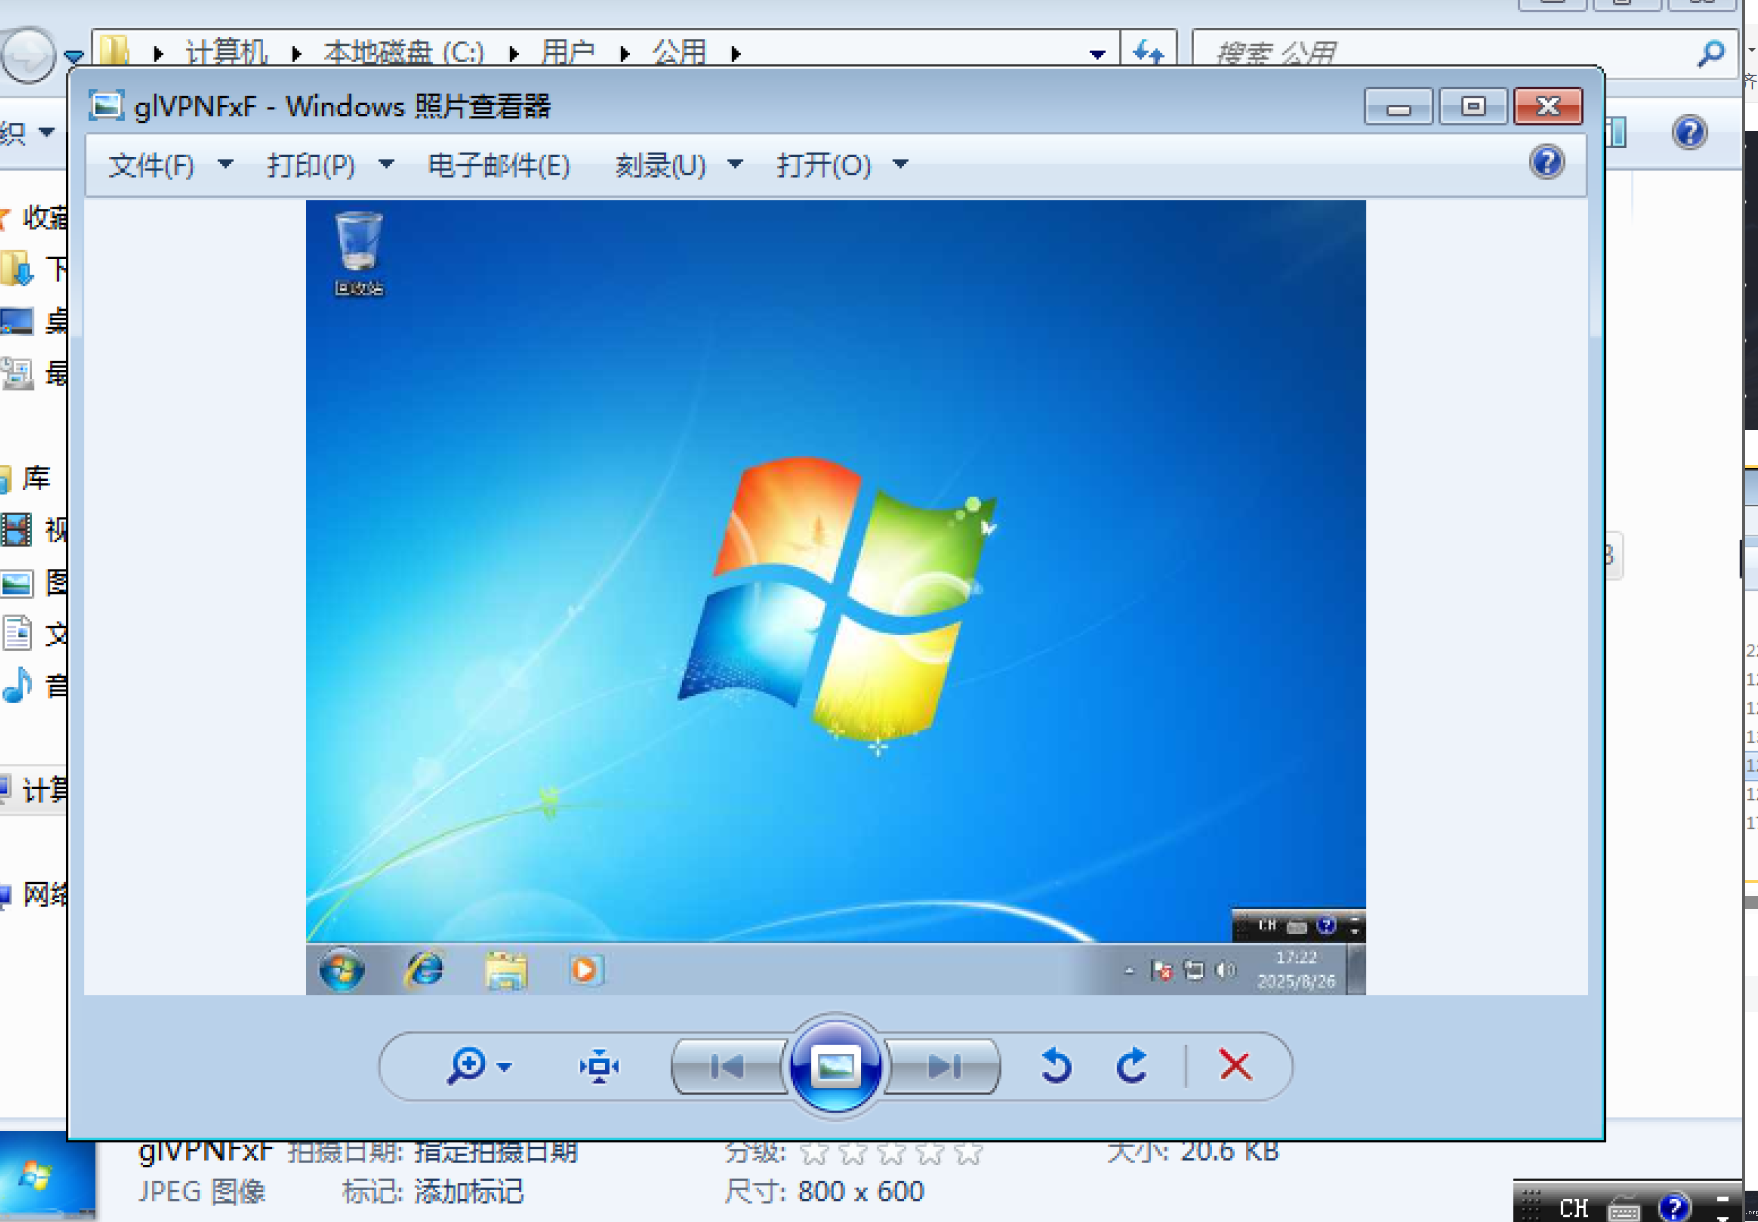Image resolution: width=1758 pixels, height=1222 pixels.
Task: Open the 打开(O) menu
Action: pos(824,165)
